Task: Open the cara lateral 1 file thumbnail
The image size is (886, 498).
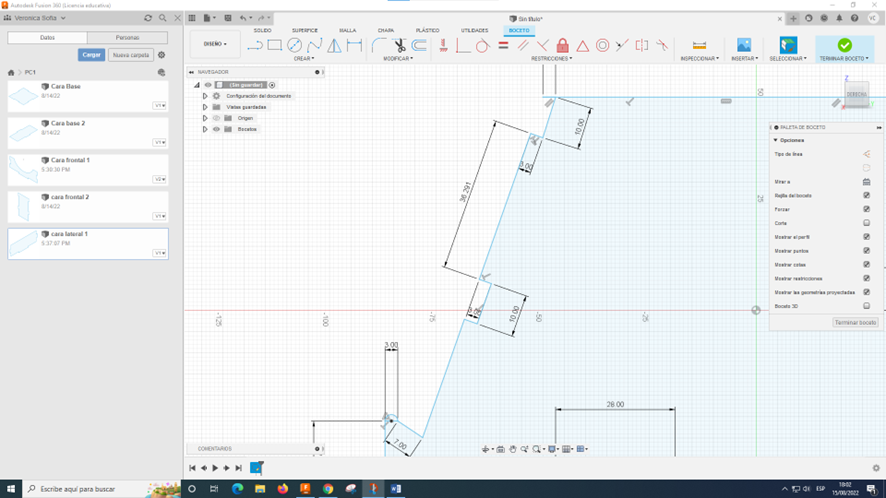Action: (x=23, y=243)
